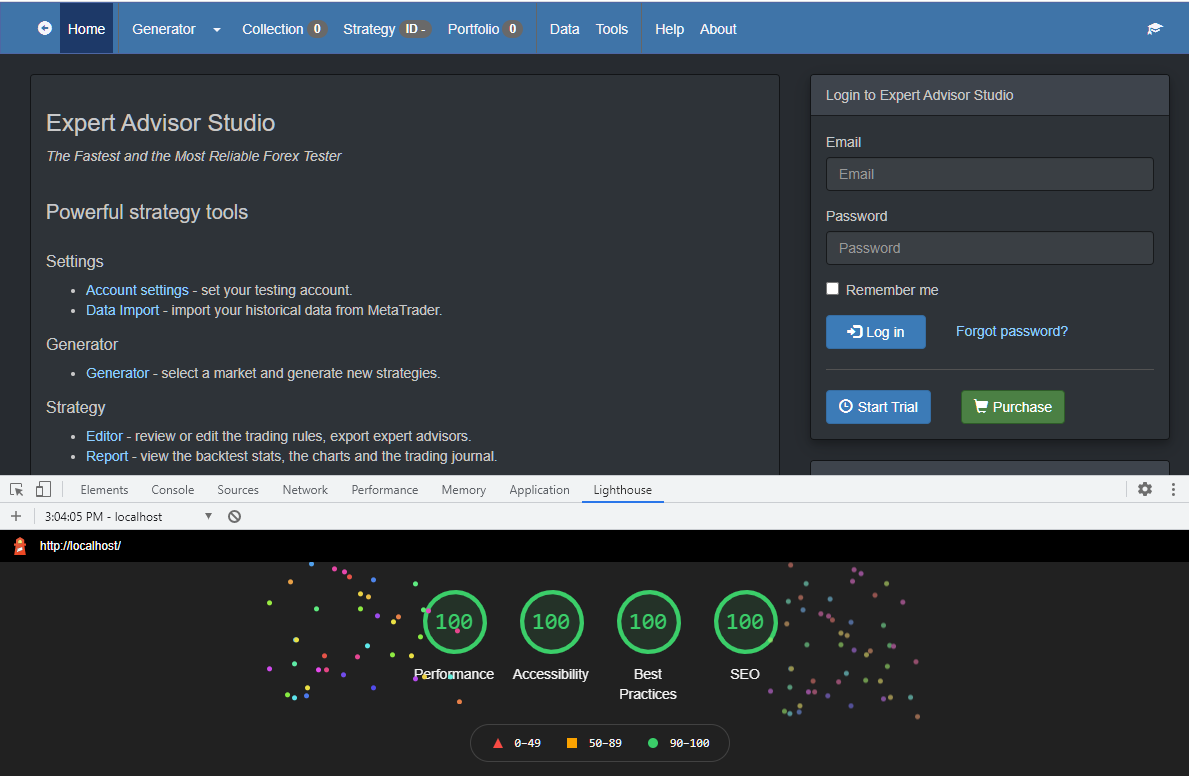Switch to the Sources tab
The width and height of the screenshot is (1189, 776).
[238, 490]
